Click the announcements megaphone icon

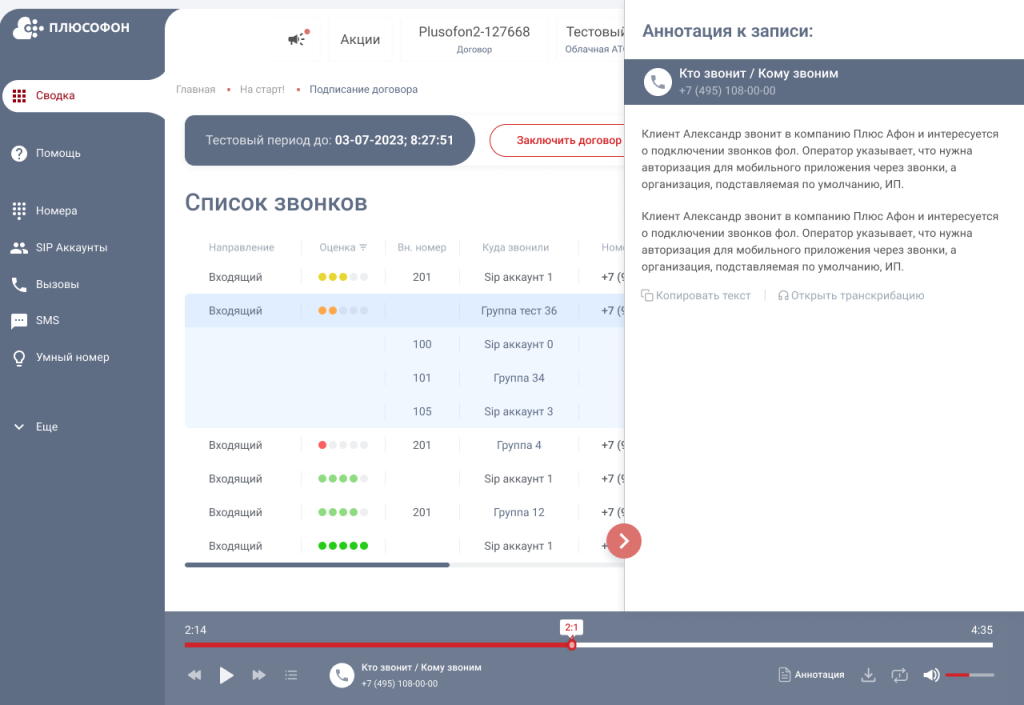click(x=297, y=39)
